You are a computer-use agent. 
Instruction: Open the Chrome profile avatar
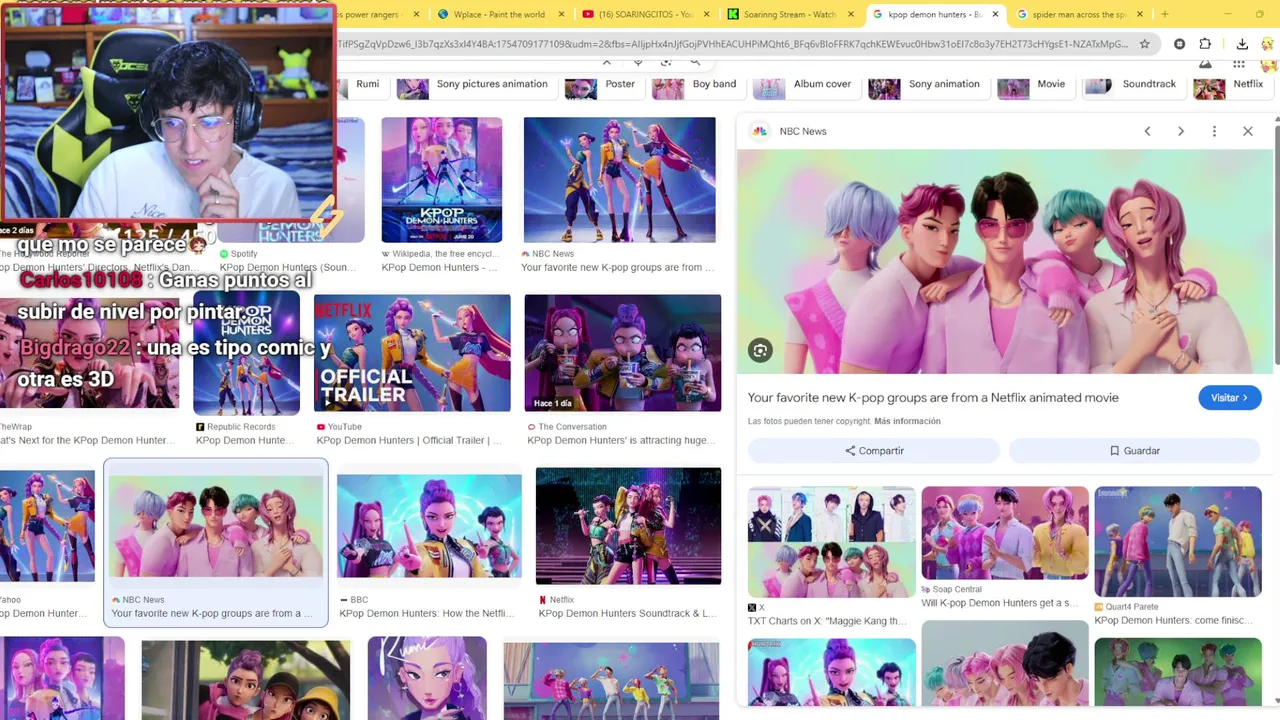coord(1268,44)
